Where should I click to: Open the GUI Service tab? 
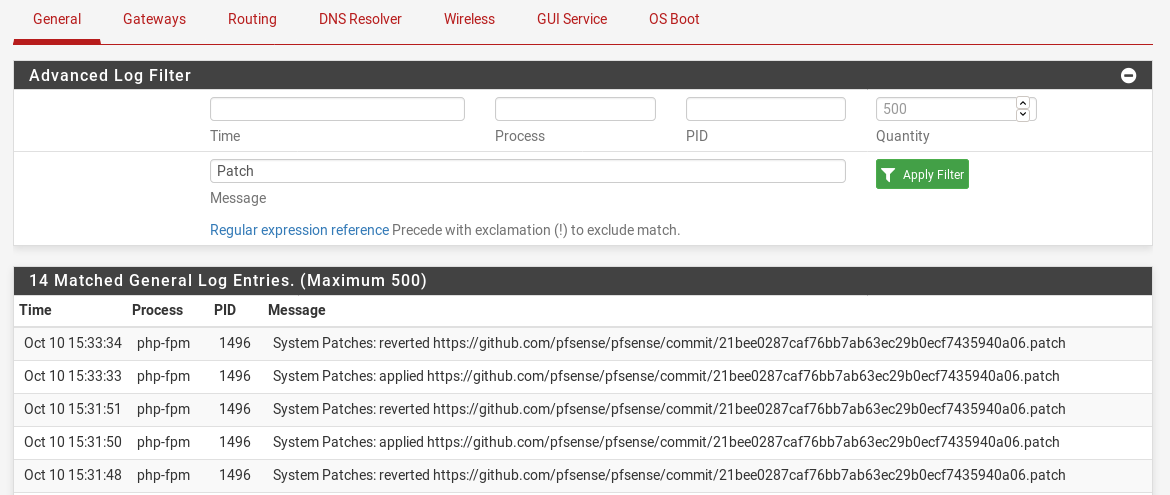[572, 19]
